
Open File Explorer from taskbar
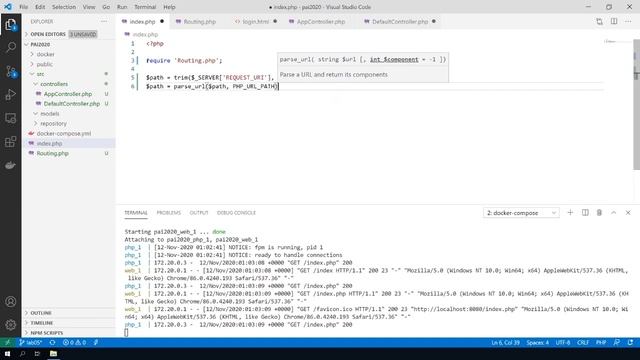[x=53, y=353]
